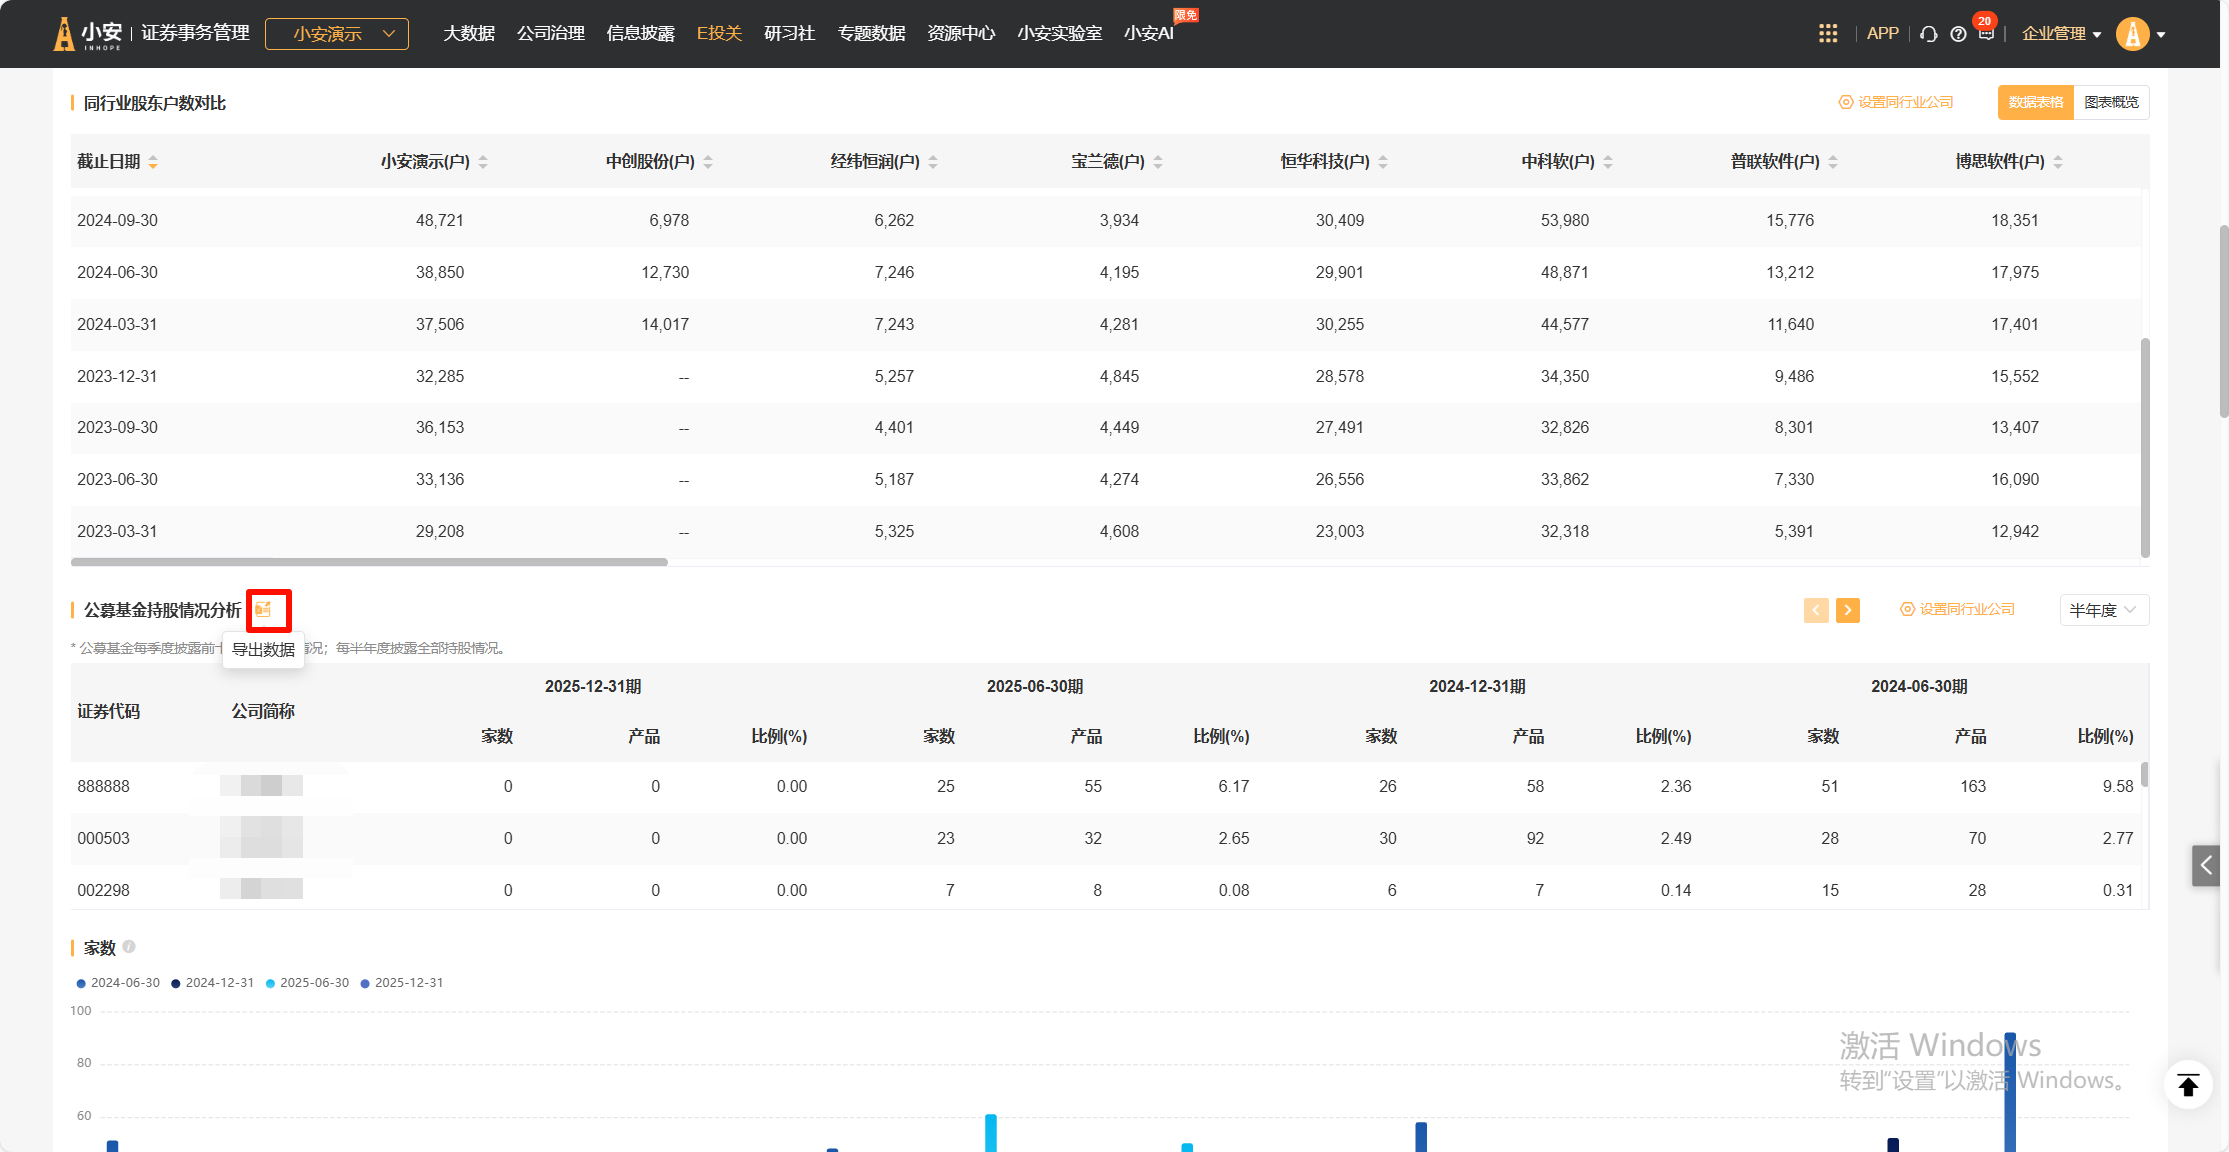Screen dimensions: 2229x1152
Task: Go to the 信息披露 menu
Action: 640,34
